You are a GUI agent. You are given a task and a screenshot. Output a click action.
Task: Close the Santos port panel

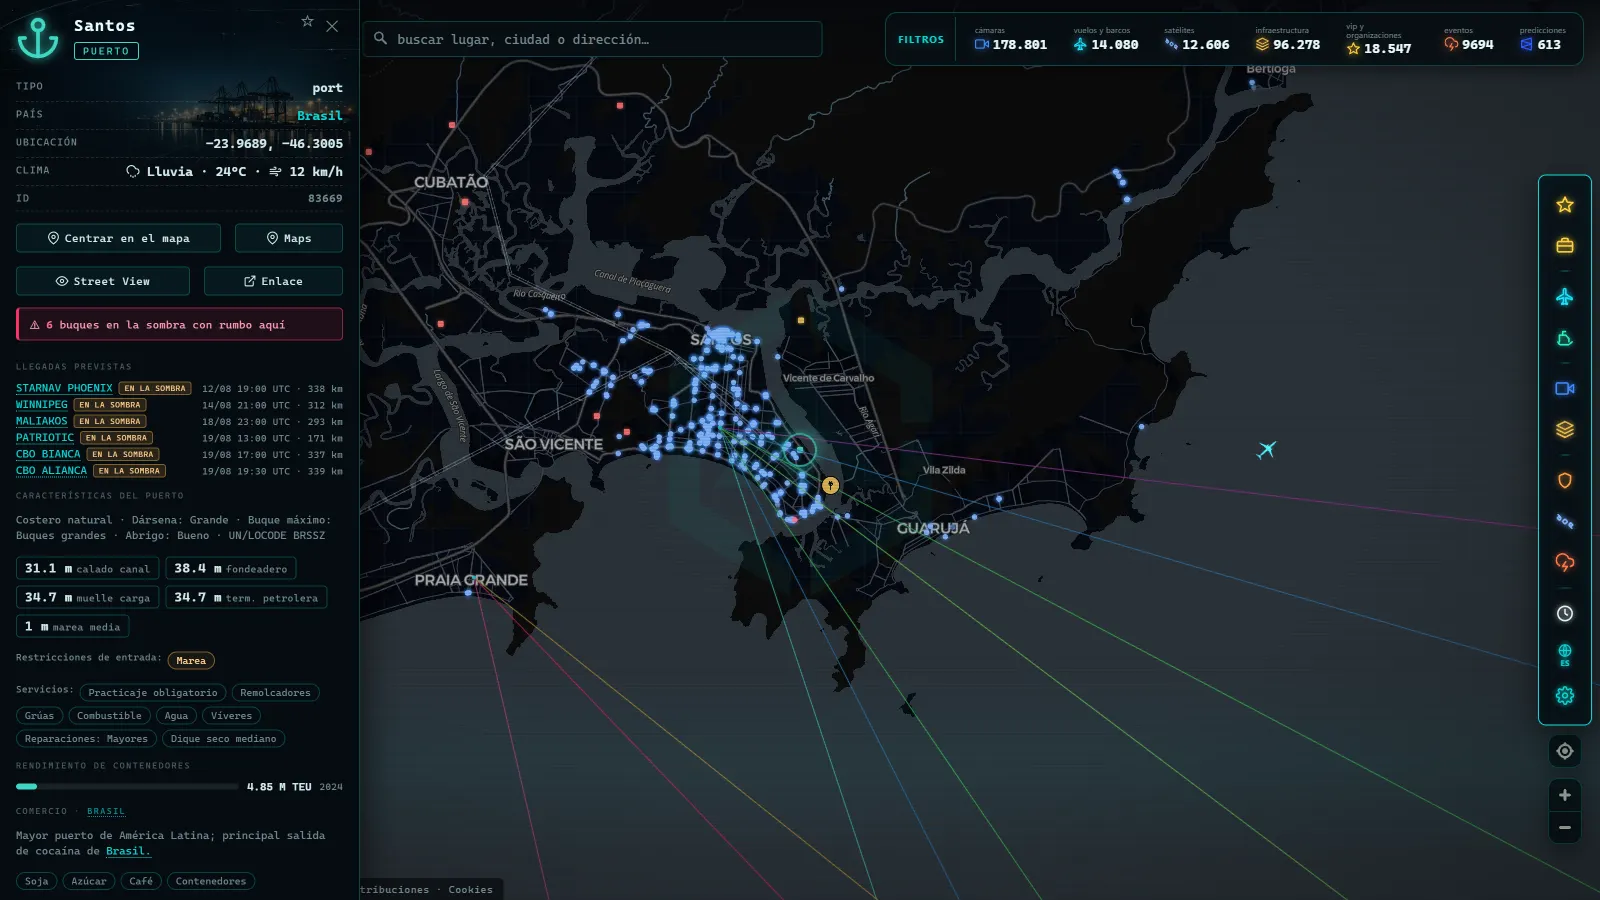332,26
